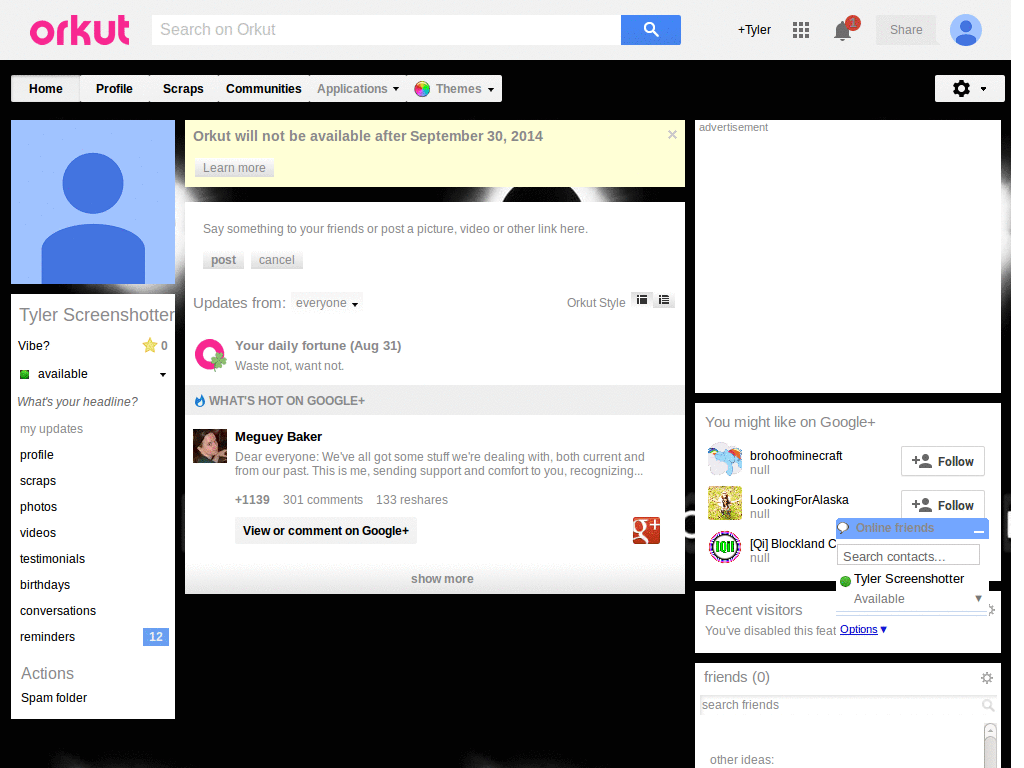1024x768 pixels.
Task: Open the Profile tab
Action: [114, 88]
